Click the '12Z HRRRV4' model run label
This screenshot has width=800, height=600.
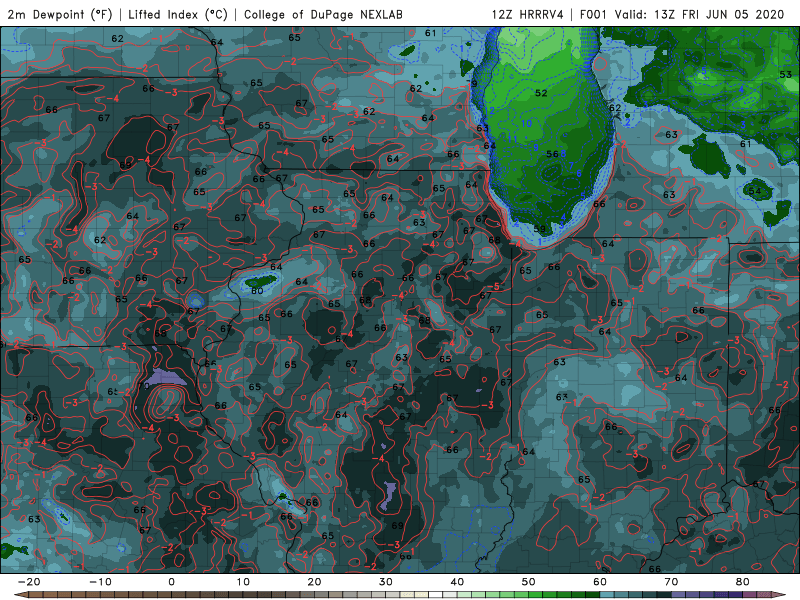(x=528, y=14)
